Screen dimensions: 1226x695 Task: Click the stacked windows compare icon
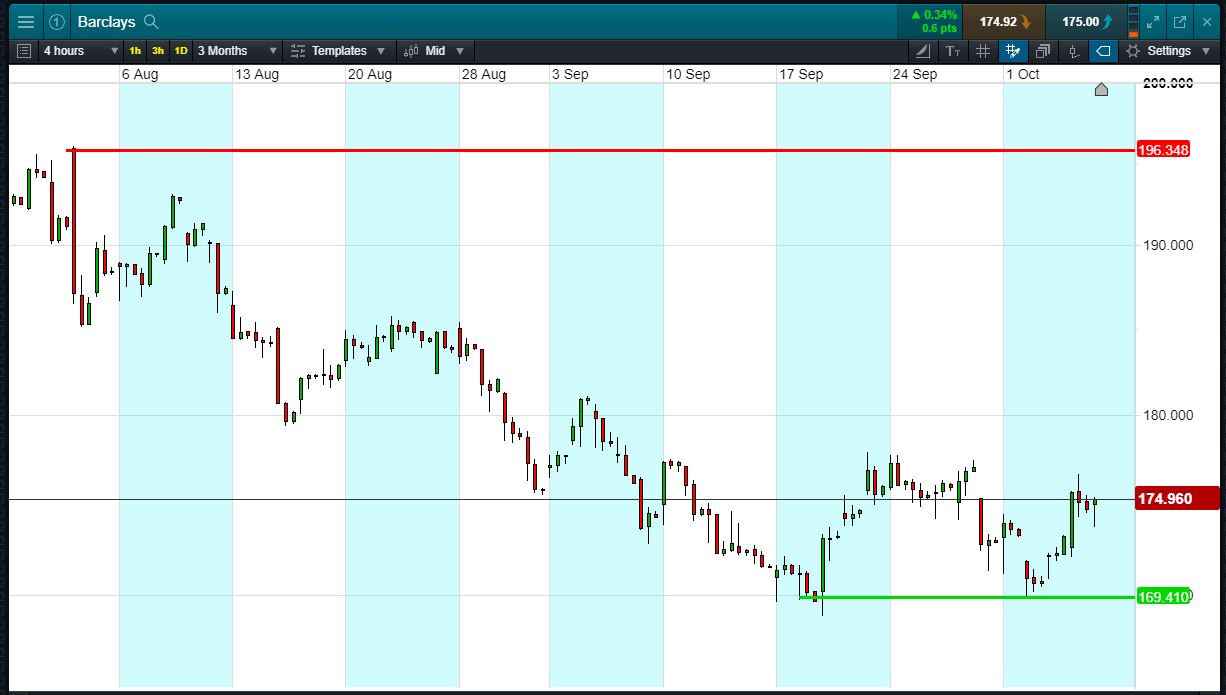pyautogui.click(x=1043, y=51)
